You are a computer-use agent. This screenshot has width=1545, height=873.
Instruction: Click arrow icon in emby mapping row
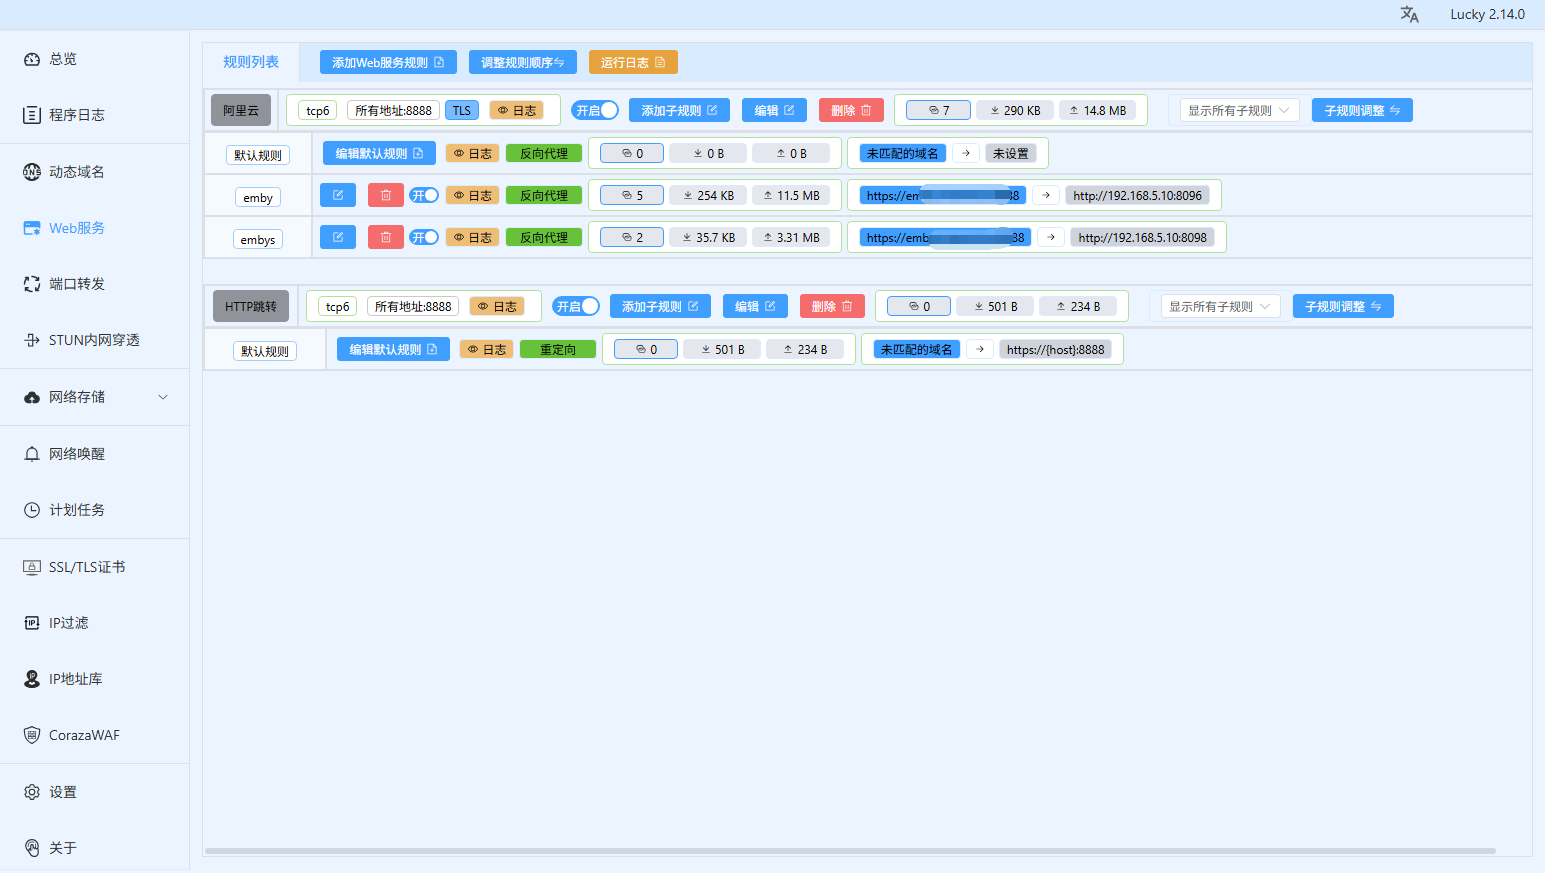pyautogui.click(x=1046, y=195)
